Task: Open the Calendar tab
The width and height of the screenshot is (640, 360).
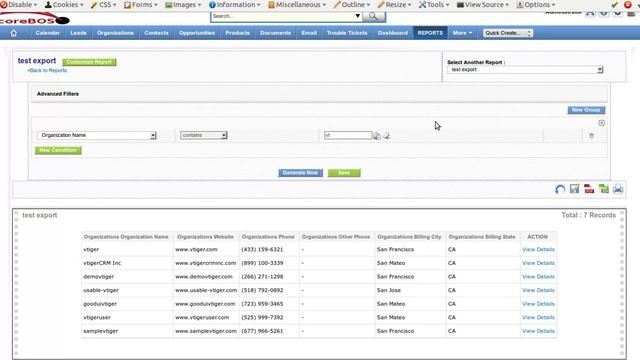Action: point(47,33)
